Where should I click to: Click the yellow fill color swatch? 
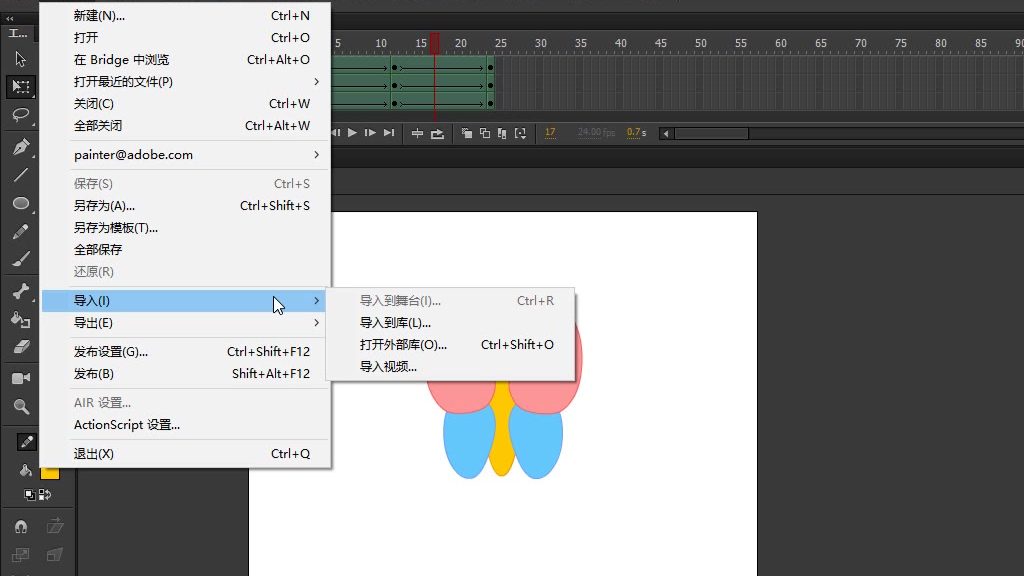50,471
